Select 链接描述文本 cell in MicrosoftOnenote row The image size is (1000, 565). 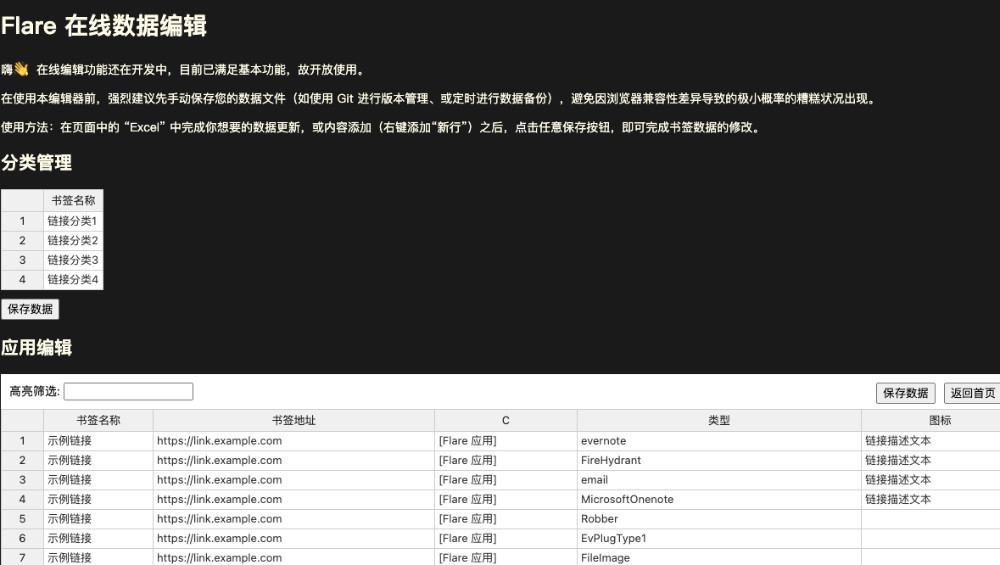930,499
